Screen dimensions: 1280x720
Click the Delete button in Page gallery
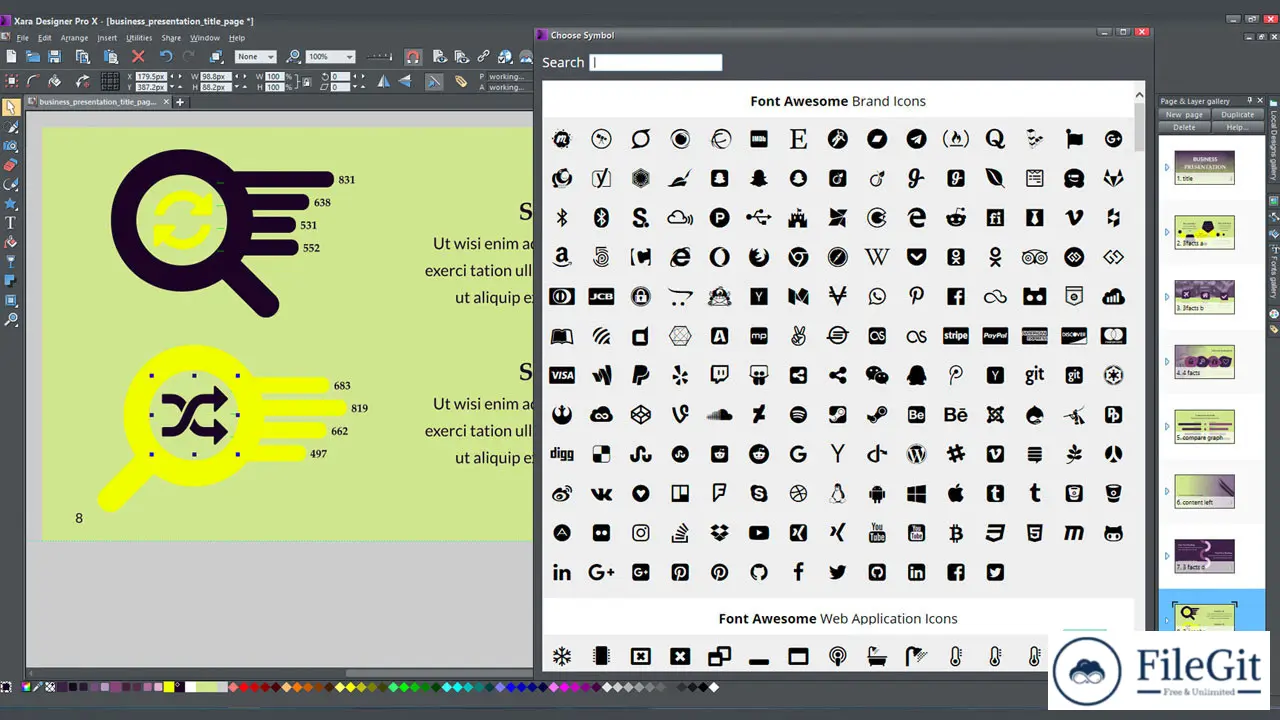[1184, 127]
